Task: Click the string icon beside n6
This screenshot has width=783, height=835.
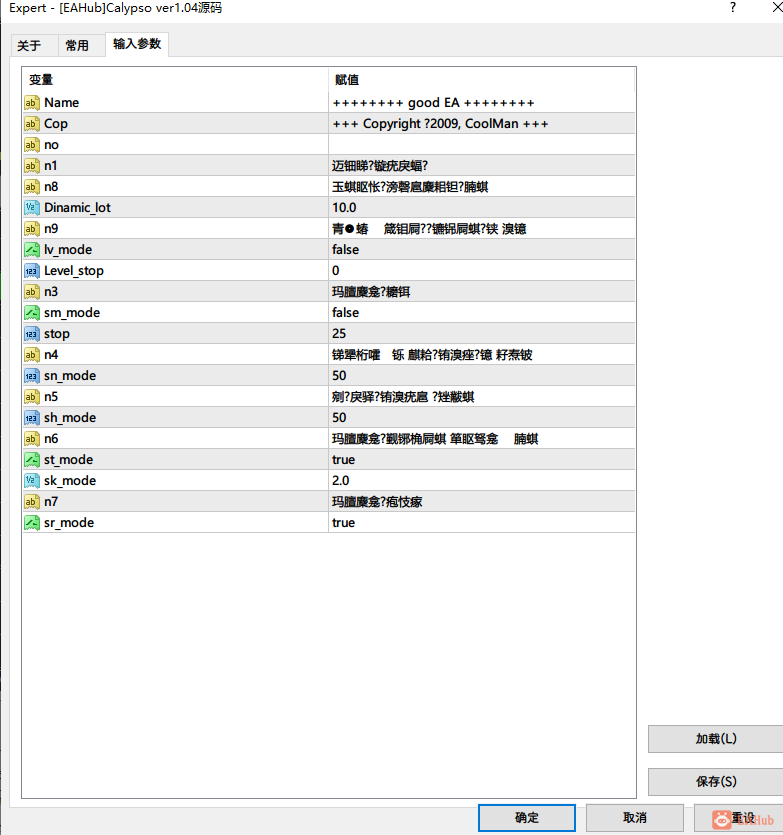Action: point(32,439)
